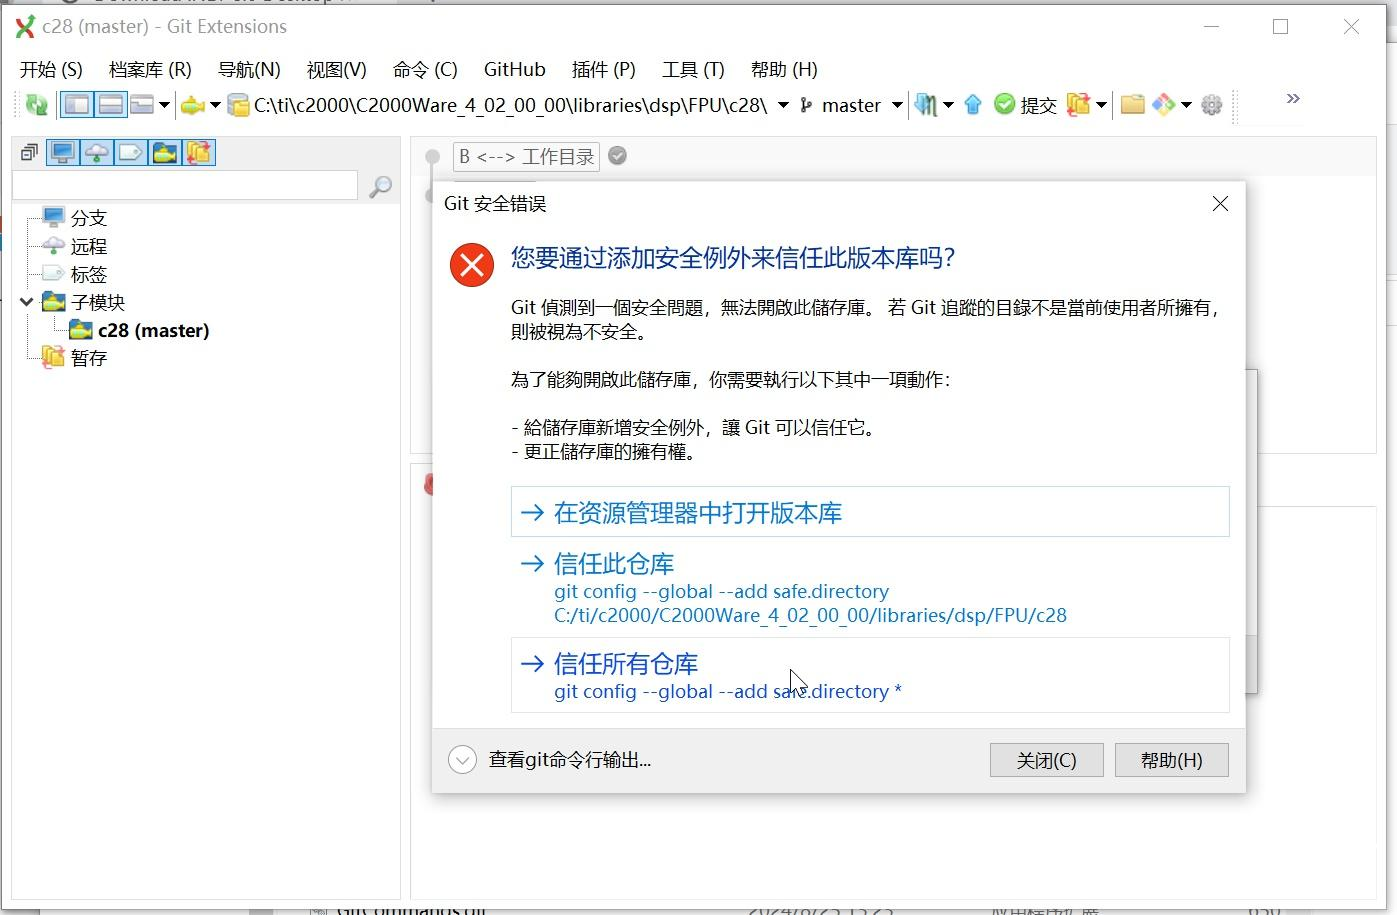Click the file explorer folder icon
This screenshot has height=915, width=1397.
(x=1132, y=105)
